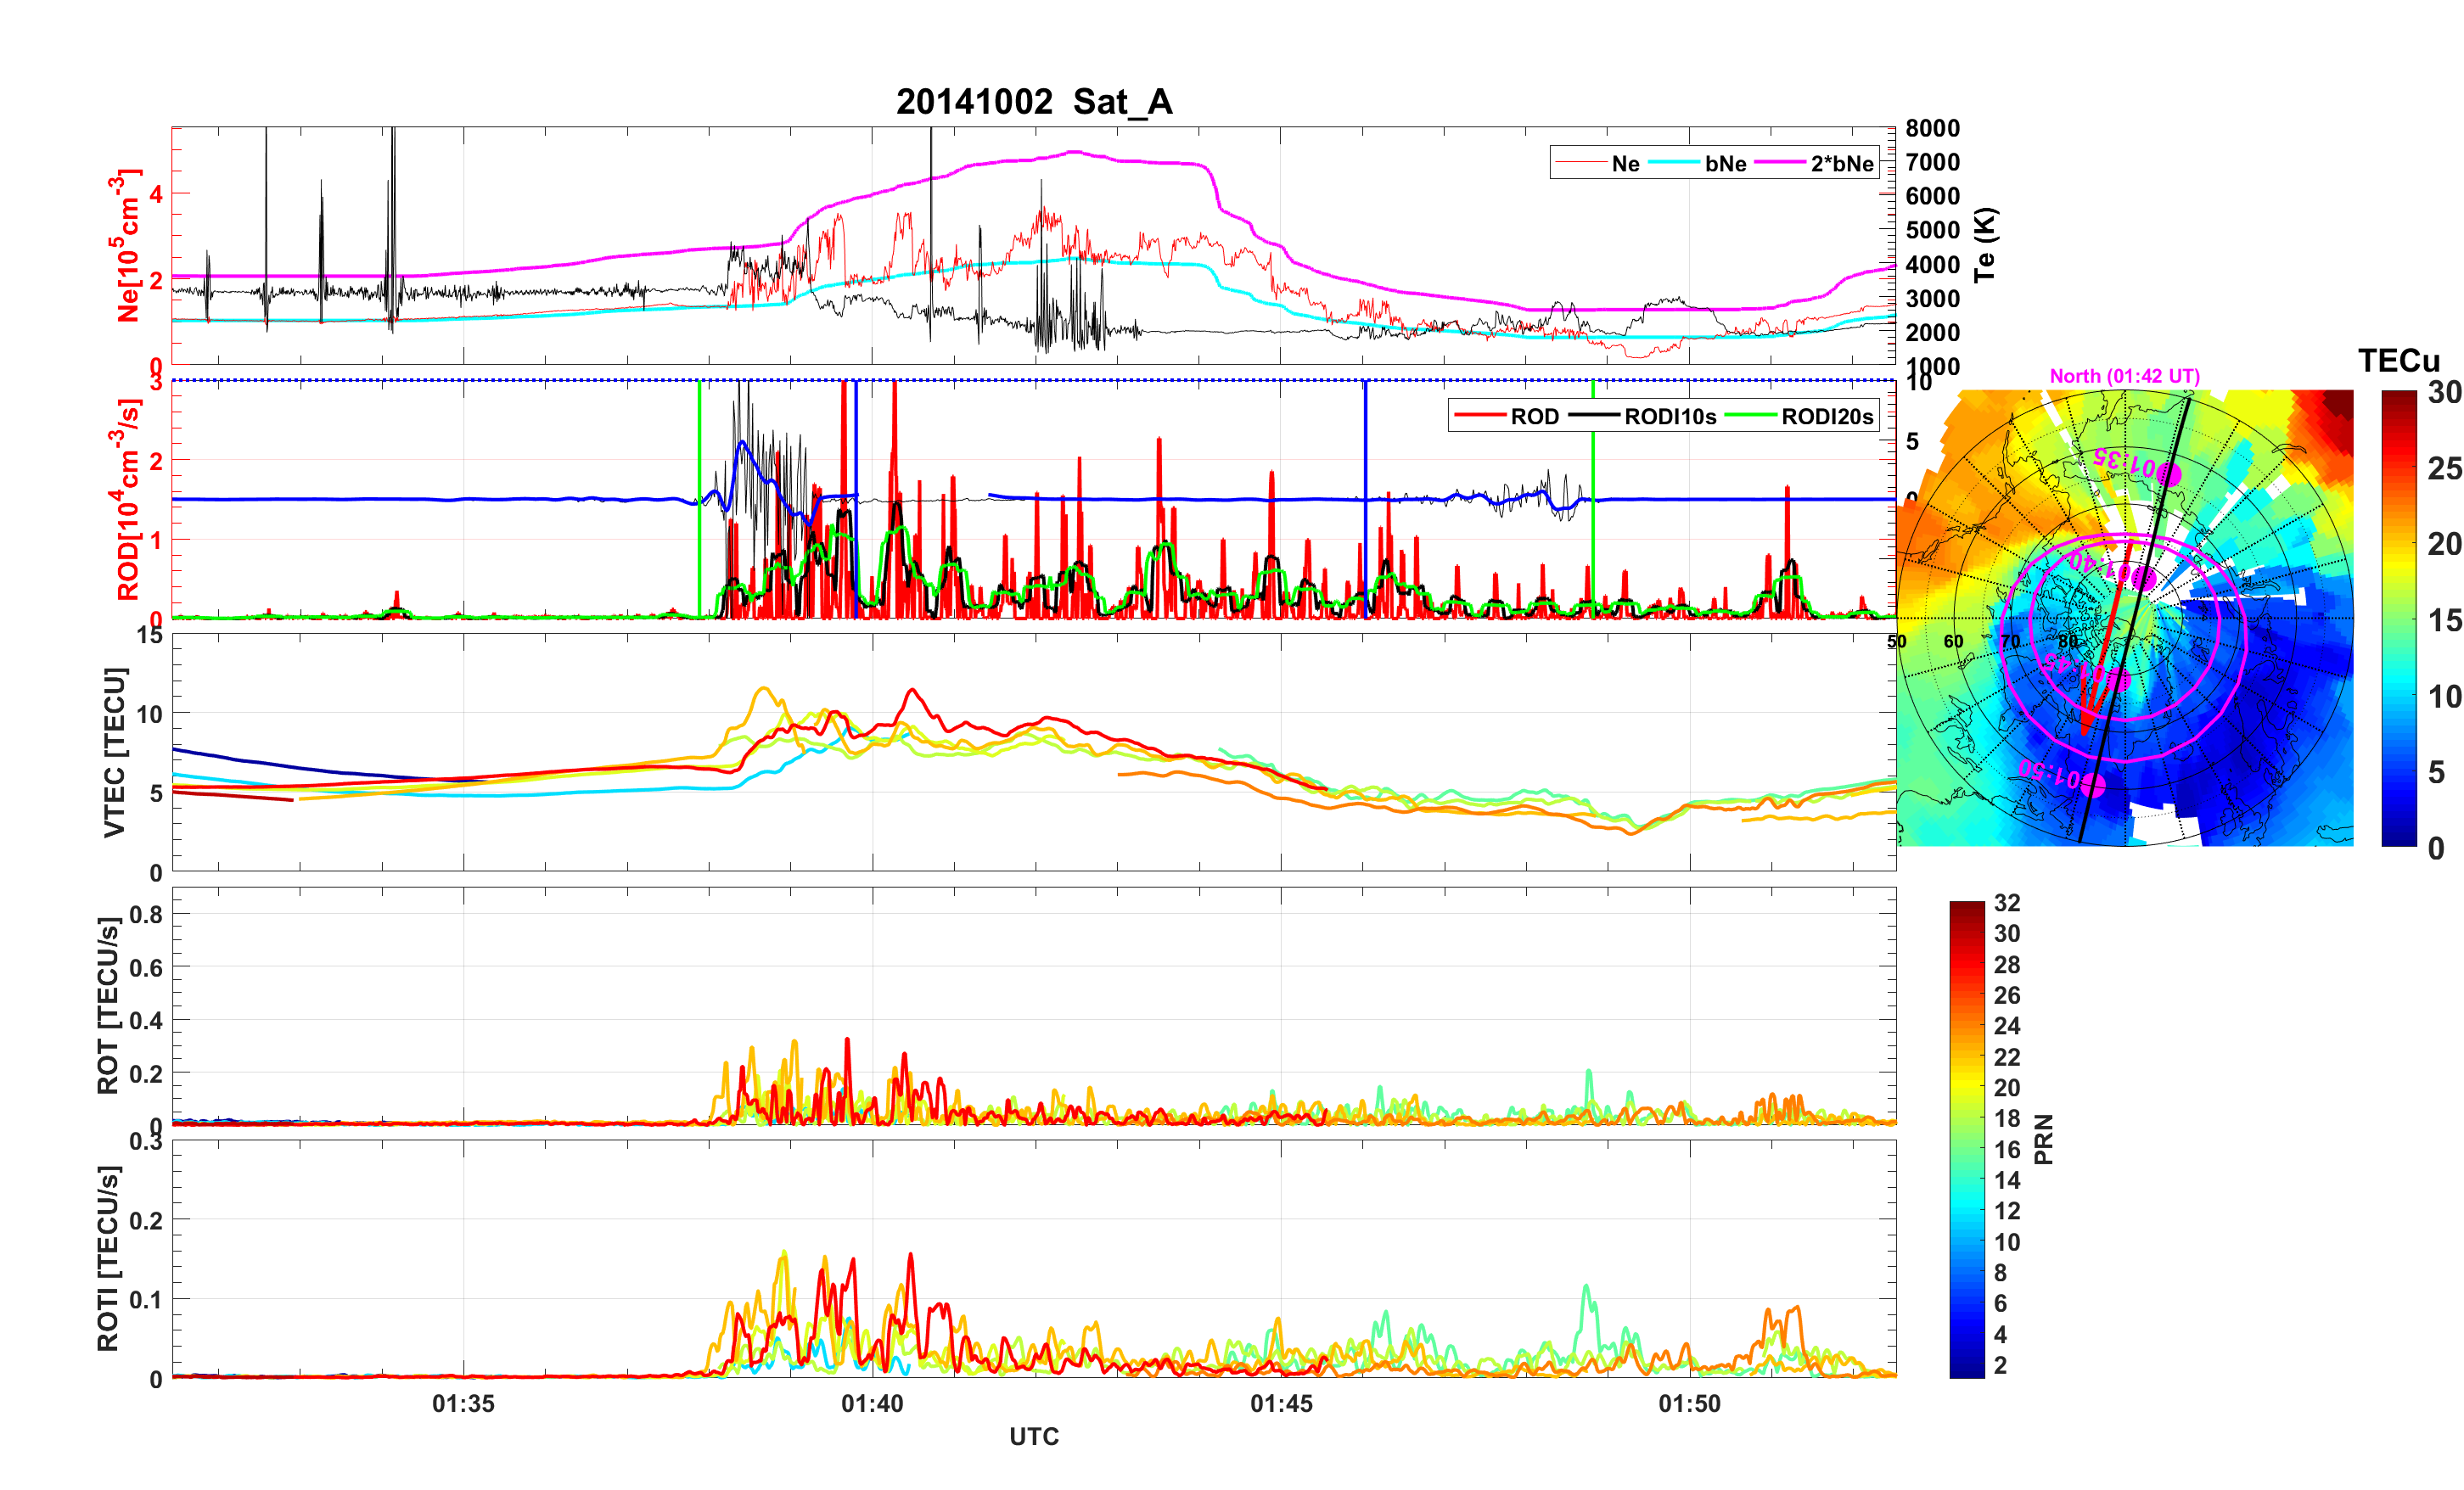Click the 20141002 Sat_A plot title
The height and width of the screenshot is (1490, 2464).
(x=1033, y=102)
